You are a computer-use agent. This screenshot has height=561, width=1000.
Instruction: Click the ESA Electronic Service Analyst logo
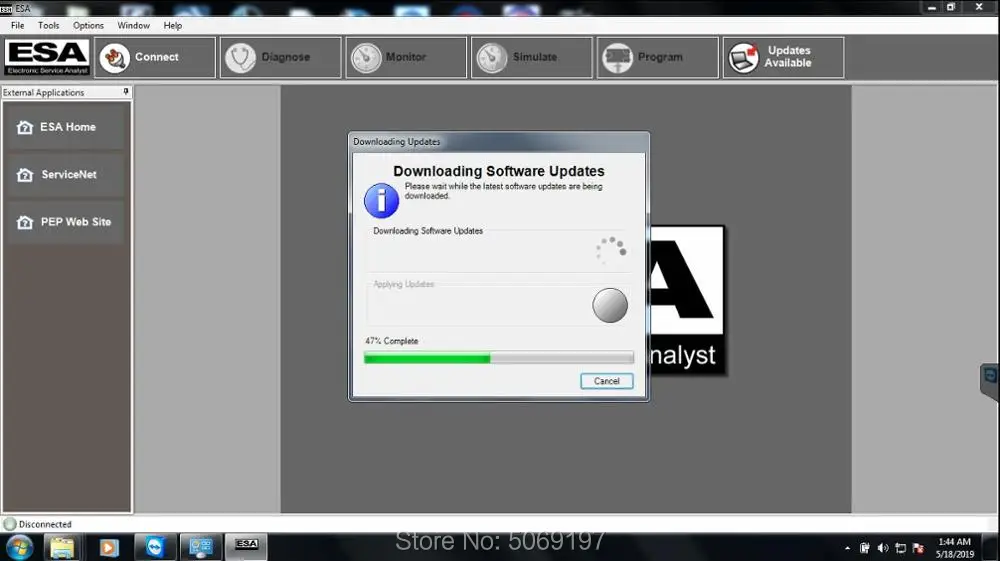(x=47, y=57)
